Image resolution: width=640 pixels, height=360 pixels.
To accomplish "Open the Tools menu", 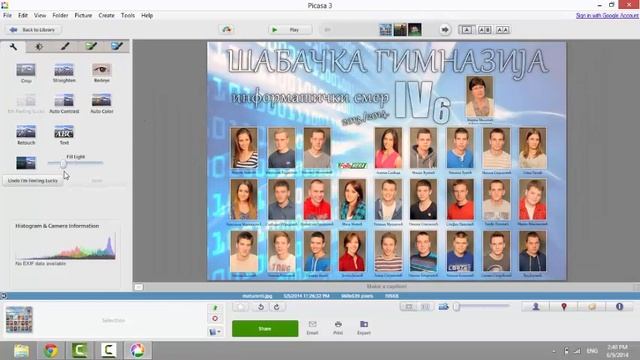I will (128, 15).
